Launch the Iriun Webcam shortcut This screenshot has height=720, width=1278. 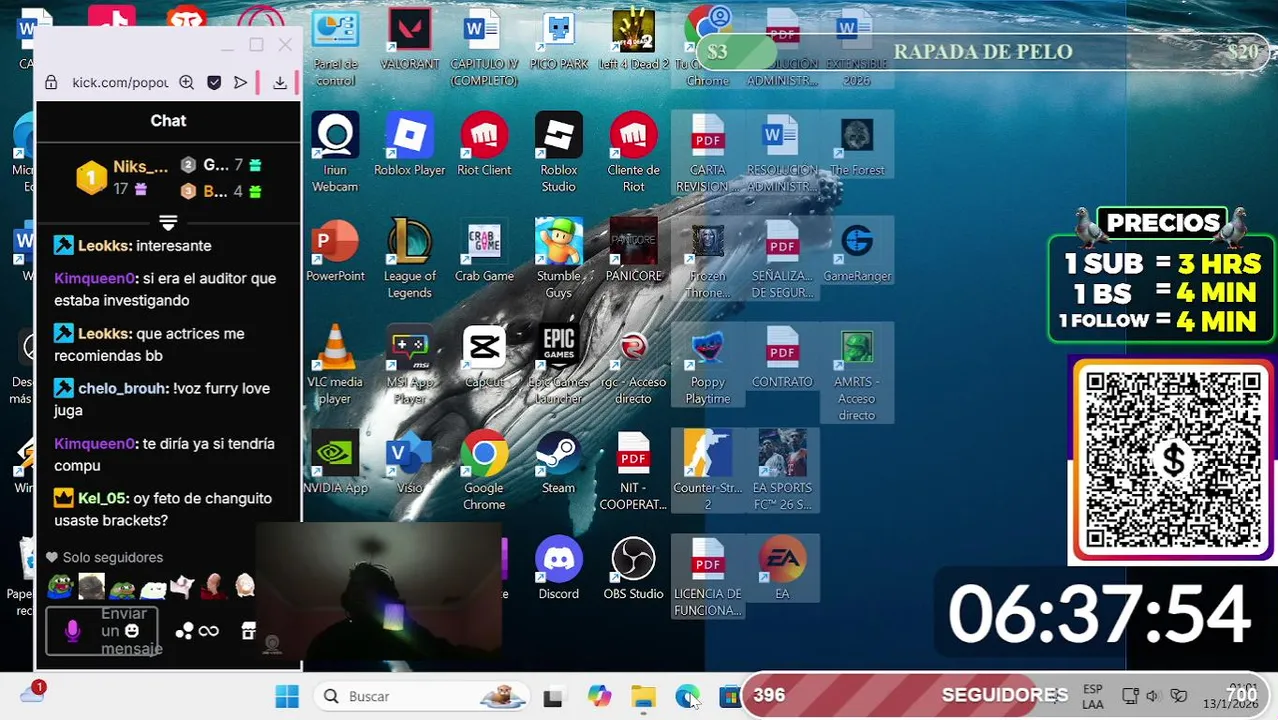(335, 153)
